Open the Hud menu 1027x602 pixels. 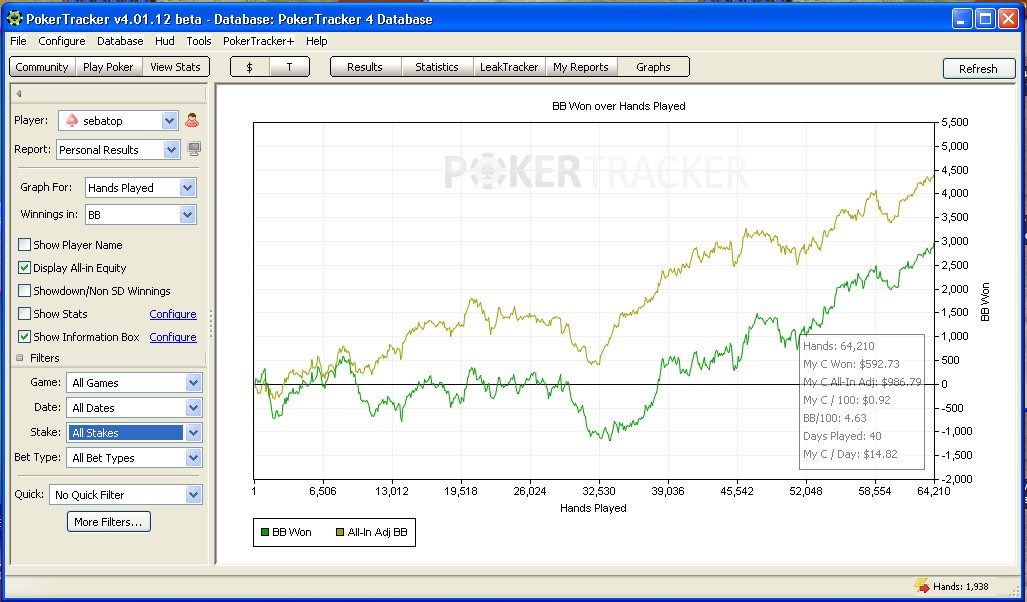pos(164,41)
